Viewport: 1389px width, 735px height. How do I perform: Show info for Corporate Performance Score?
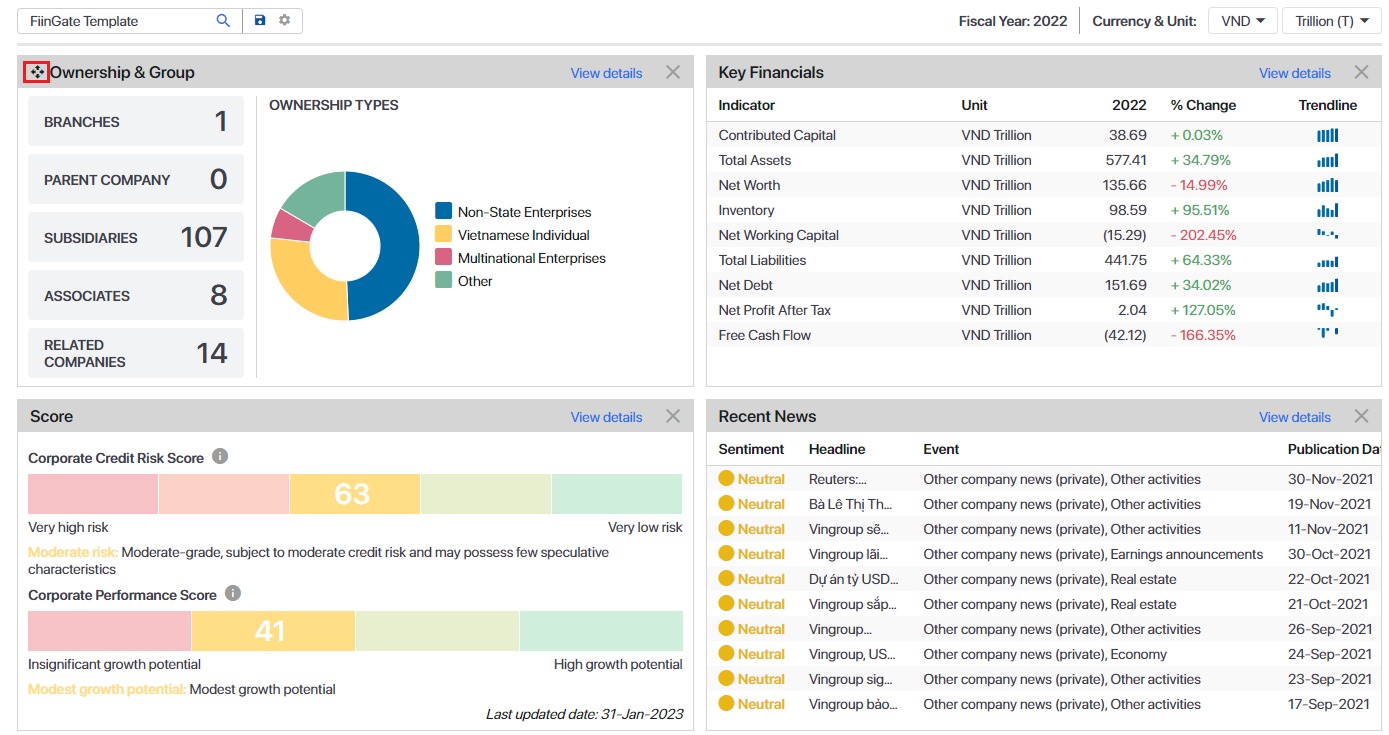pos(233,594)
